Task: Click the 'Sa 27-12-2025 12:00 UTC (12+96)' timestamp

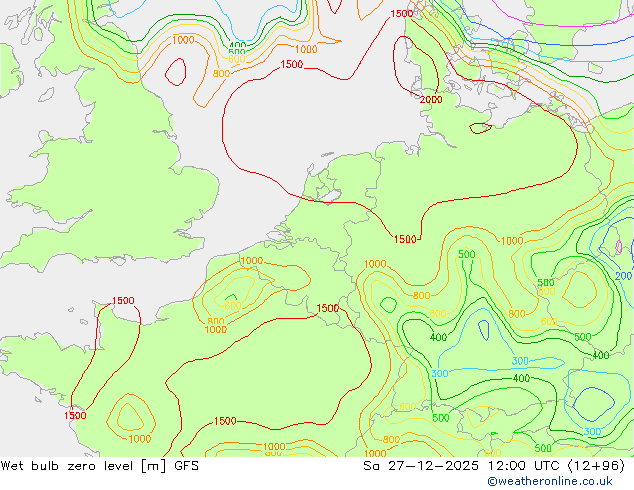Action: 494,466
